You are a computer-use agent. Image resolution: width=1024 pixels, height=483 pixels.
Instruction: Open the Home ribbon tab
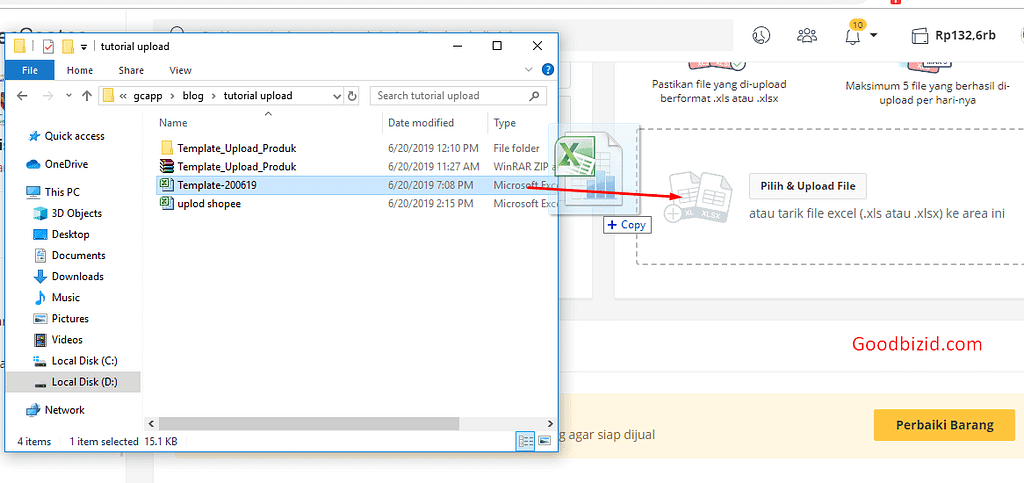point(80,70)
